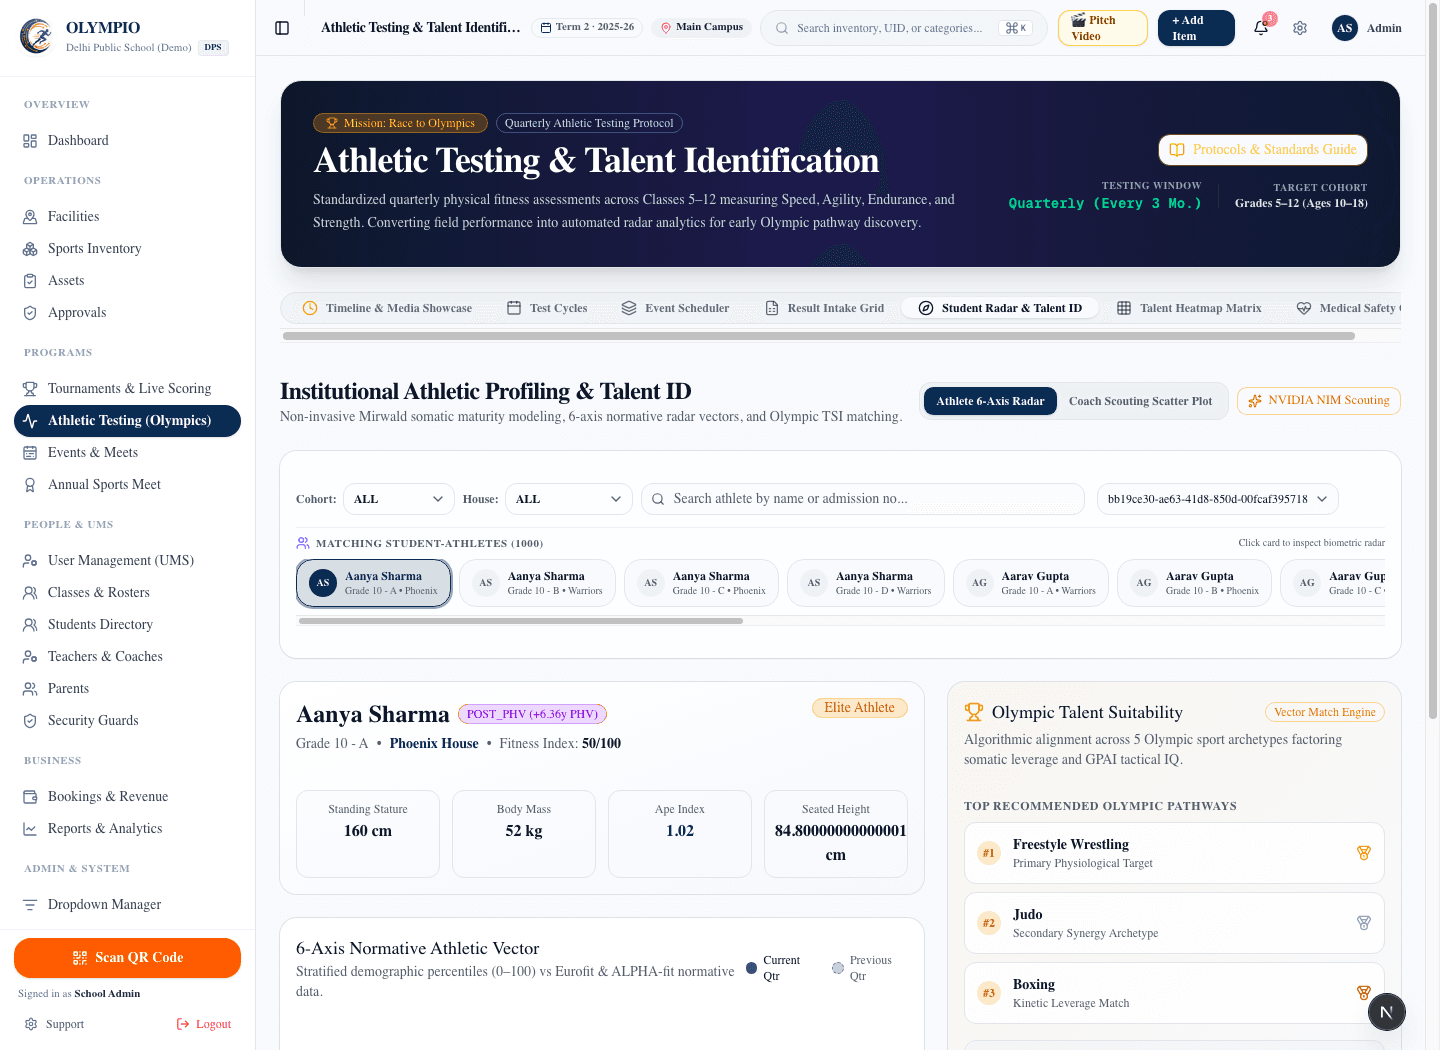
Task: Open the Result Intake Grid tab
Action: 825,308
